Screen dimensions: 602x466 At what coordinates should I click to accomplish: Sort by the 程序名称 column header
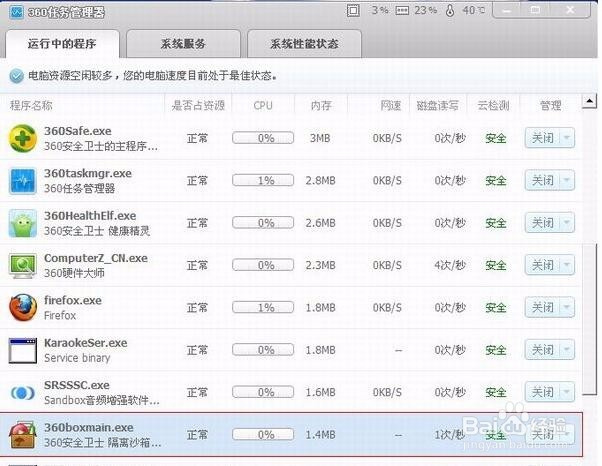pyautogui.click(x=31, y=105)
